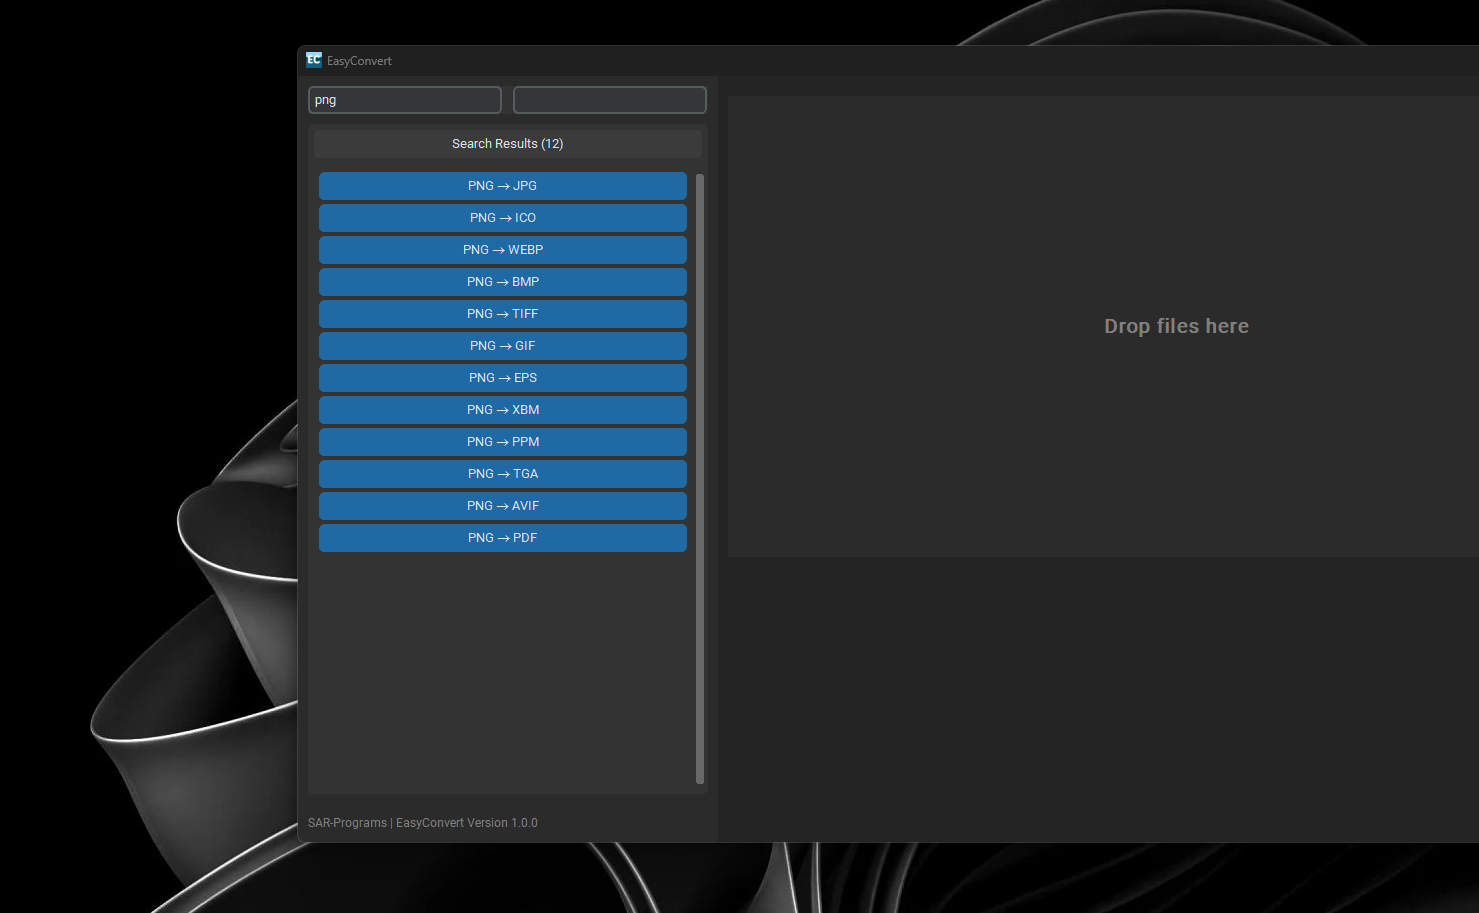Click the Search Results (12) header
The height and width of the screenshot is (913, 1479).
click(x=507, y=144)
